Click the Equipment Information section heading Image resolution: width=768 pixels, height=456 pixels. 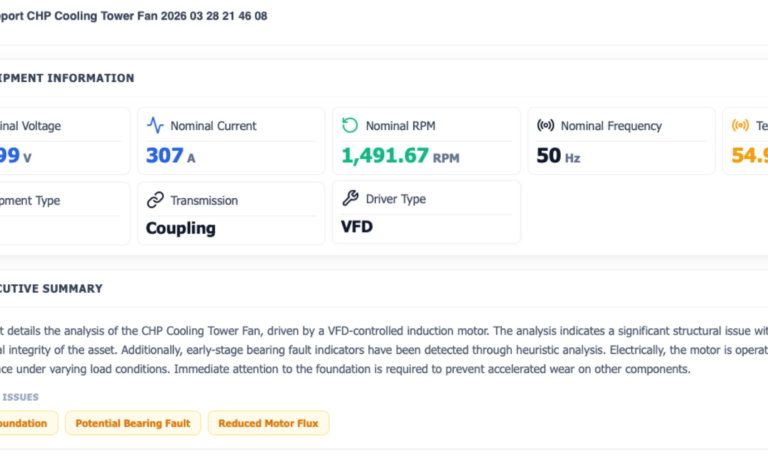pyautogui.click(x=67, y=78)
